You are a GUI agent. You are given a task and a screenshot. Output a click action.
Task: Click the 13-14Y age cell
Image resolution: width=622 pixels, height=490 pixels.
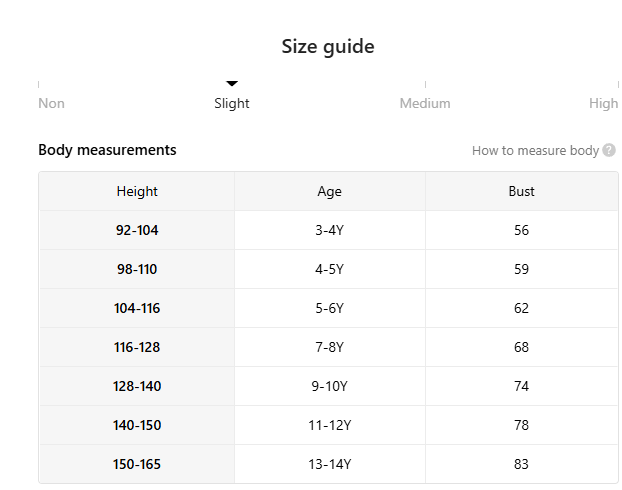pyautogui.click(x=330, y=464)
